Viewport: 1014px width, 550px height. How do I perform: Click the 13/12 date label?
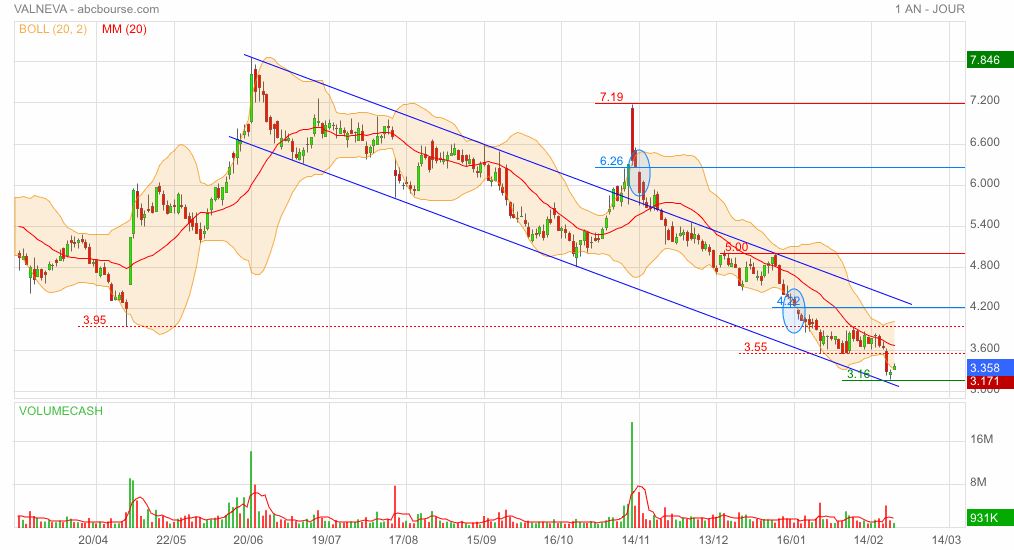713,540
